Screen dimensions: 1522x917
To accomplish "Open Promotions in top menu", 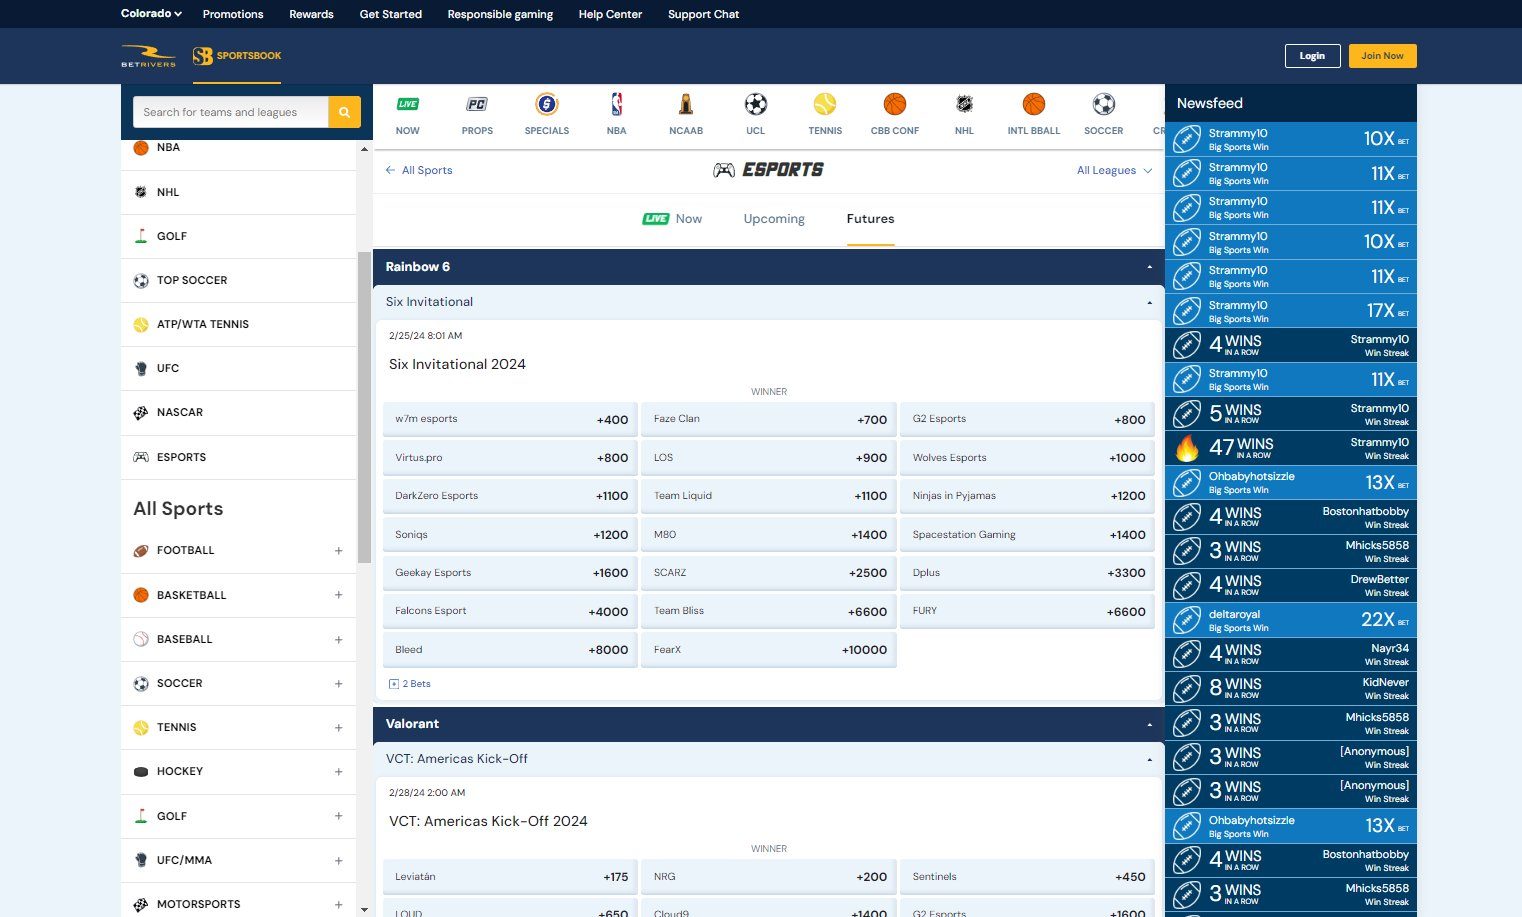I will tap(233, 14).
